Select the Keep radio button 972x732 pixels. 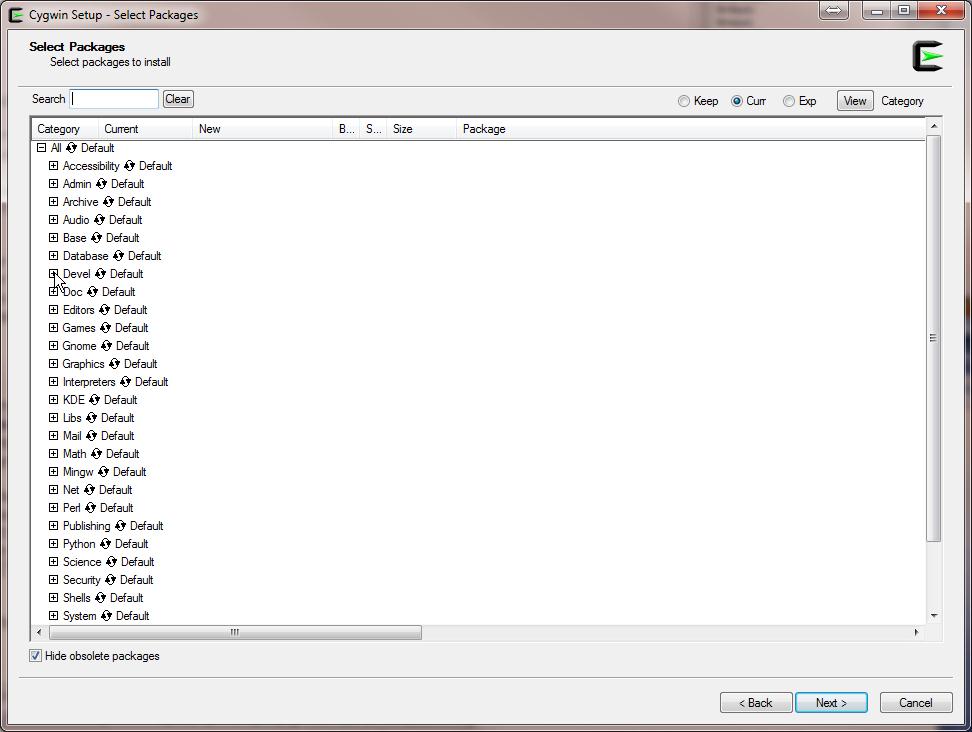pos(684,101)
